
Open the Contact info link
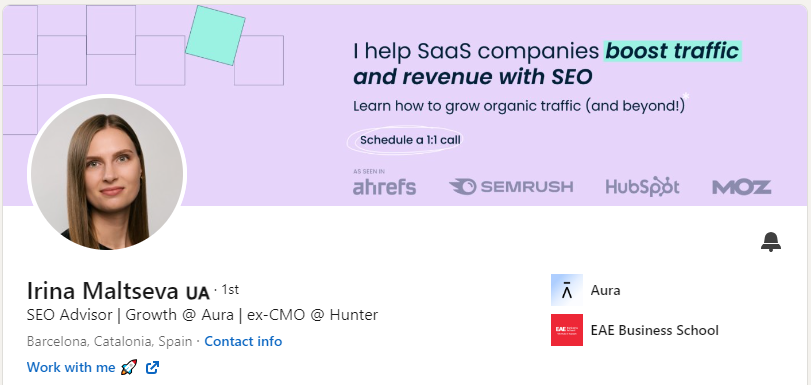[243, 342]
